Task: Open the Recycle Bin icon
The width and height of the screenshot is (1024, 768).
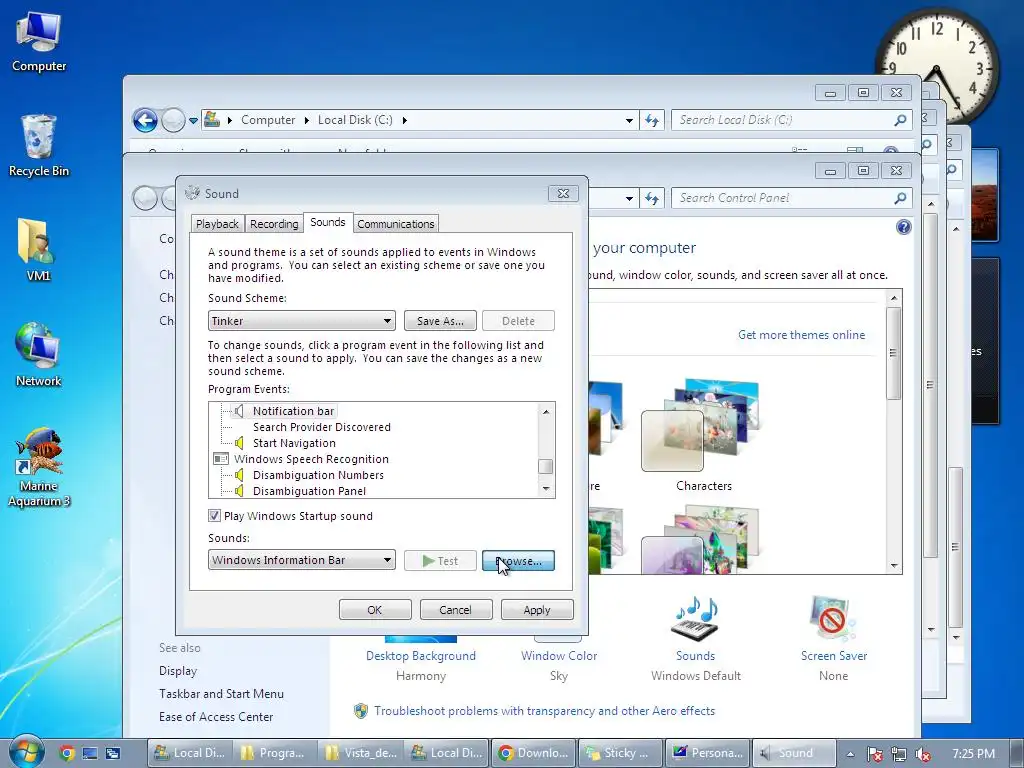Action: point(39,146)
